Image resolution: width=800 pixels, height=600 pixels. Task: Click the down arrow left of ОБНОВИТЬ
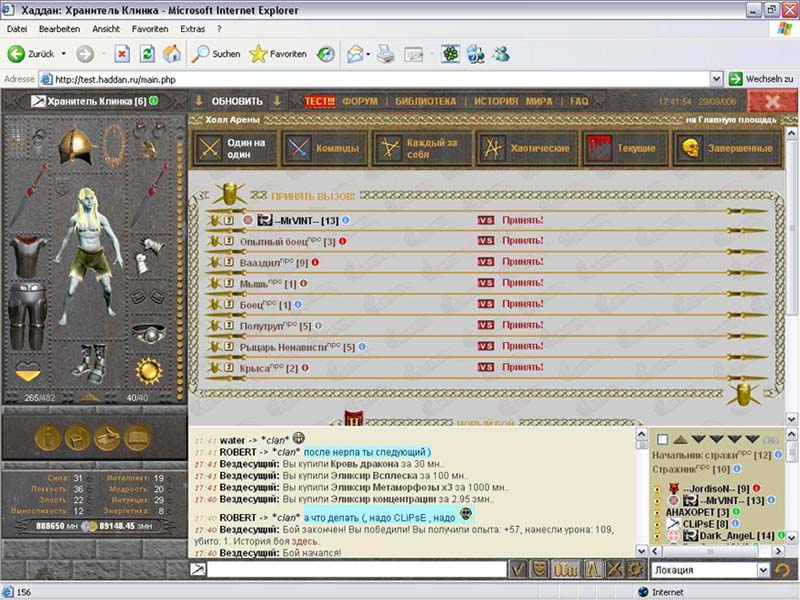tap(199, 101)
